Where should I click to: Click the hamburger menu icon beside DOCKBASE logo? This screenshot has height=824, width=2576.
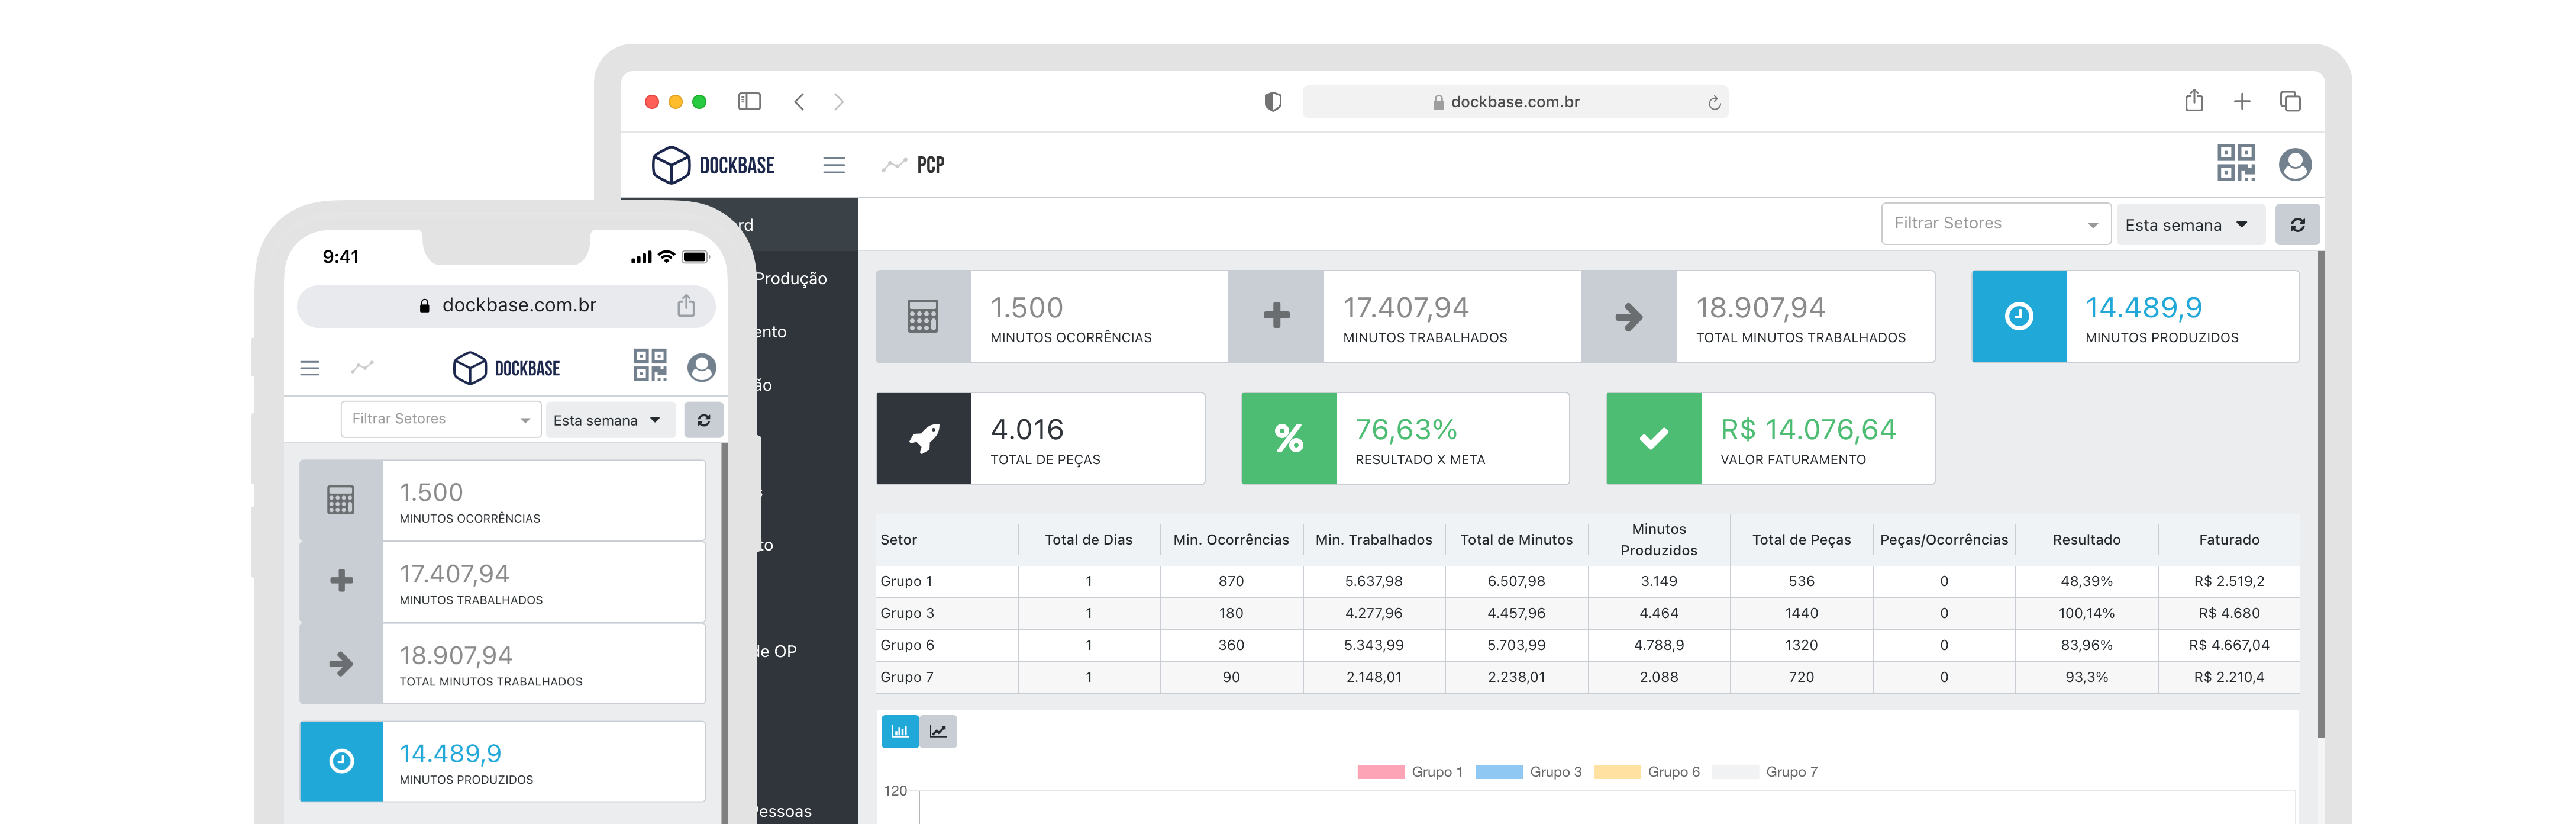[833, 165]
